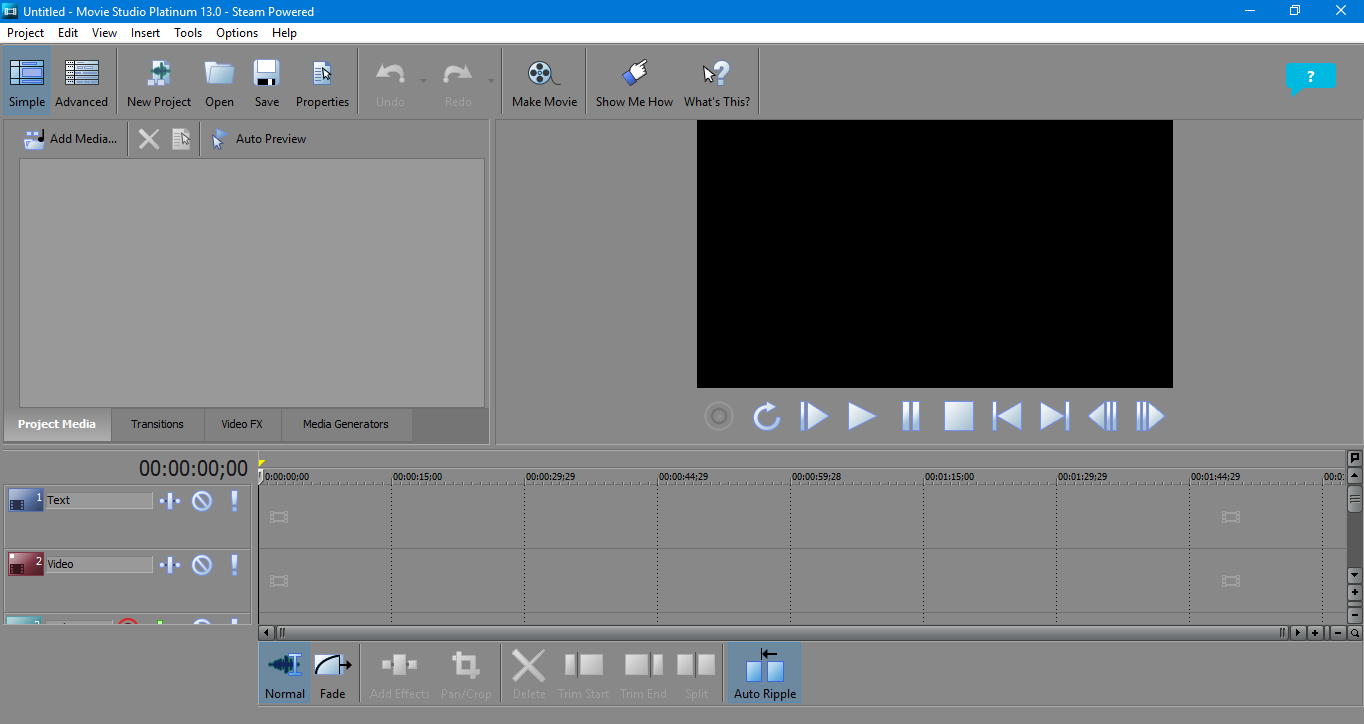Click Add Media... to import files
1364x724 pixels.
click(70, 139)
